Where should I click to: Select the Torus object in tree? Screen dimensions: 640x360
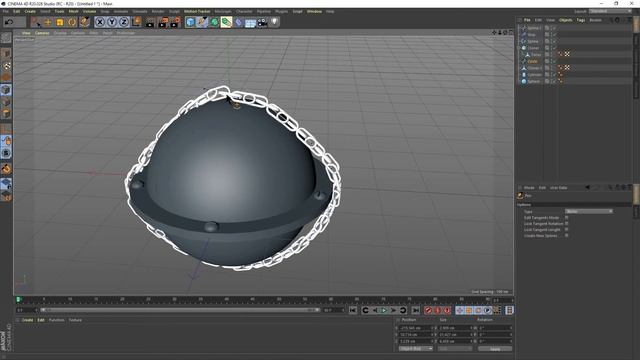(x=536, y=54)
